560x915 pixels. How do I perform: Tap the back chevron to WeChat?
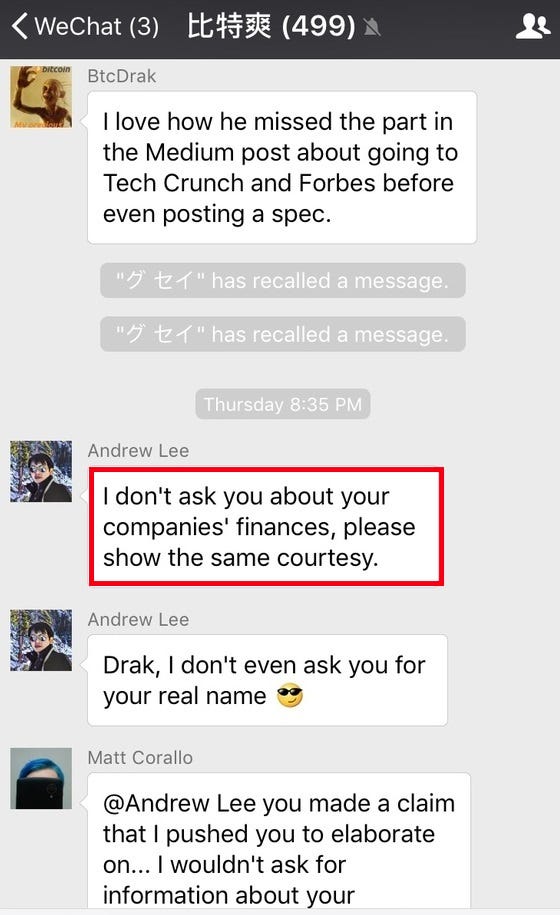click(20, 26)
